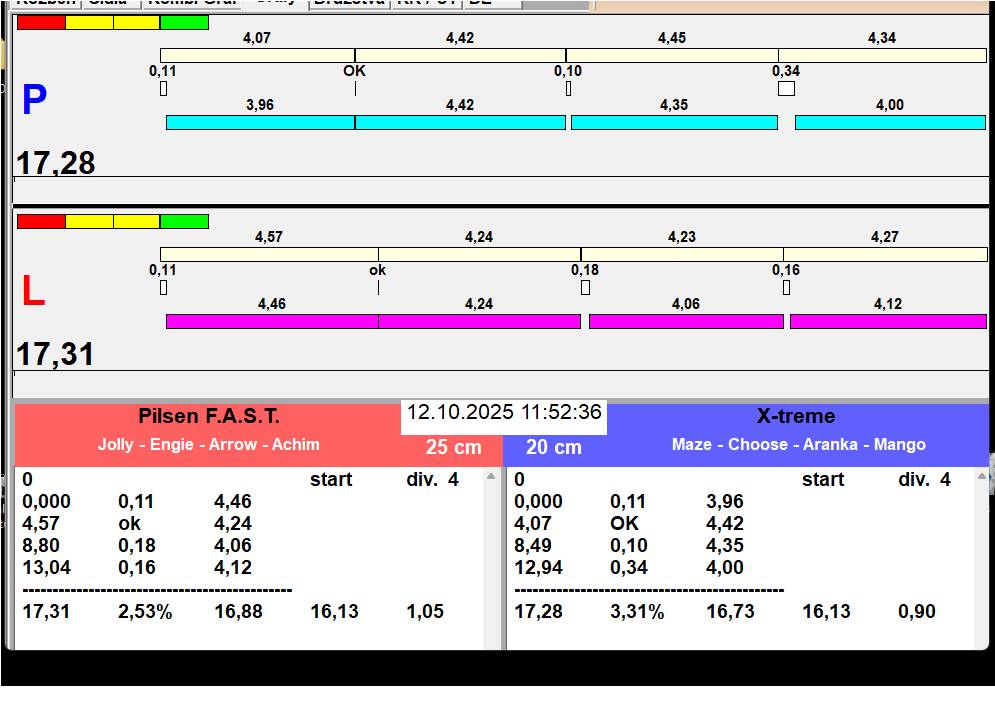Click the green start light in lane P

point(184,22)
